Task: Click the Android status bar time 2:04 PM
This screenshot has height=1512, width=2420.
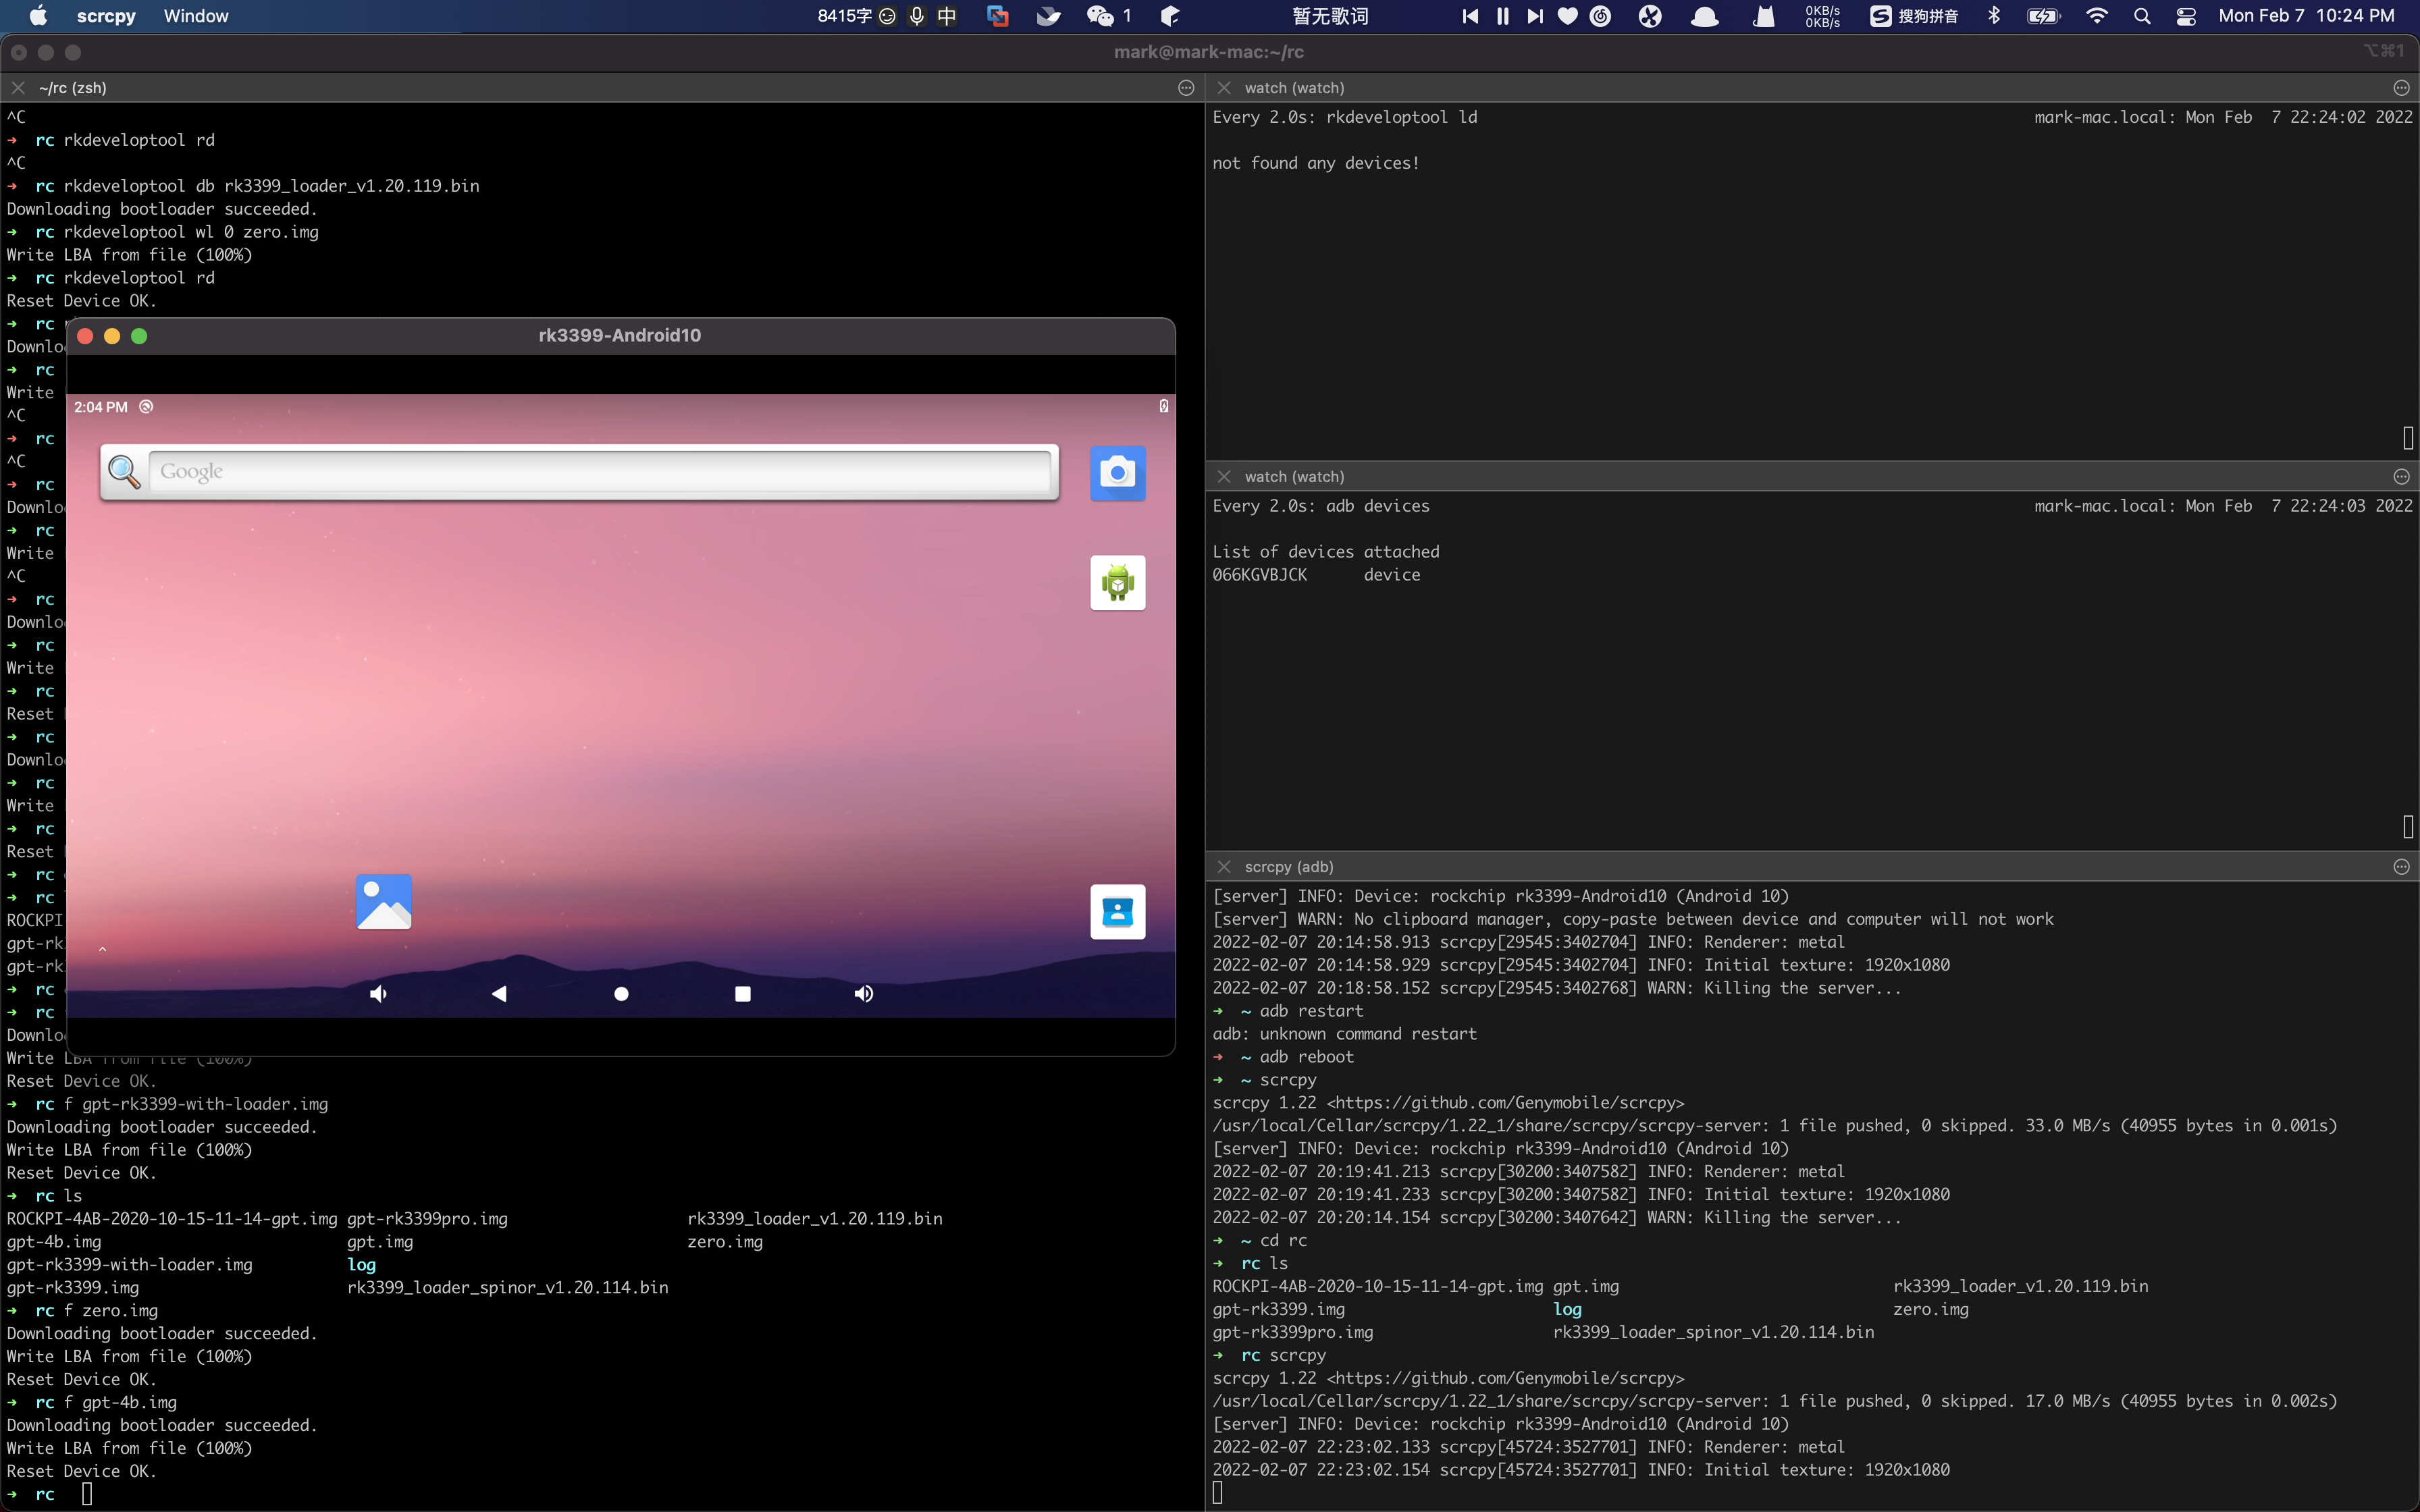Action: pos(101,407)
